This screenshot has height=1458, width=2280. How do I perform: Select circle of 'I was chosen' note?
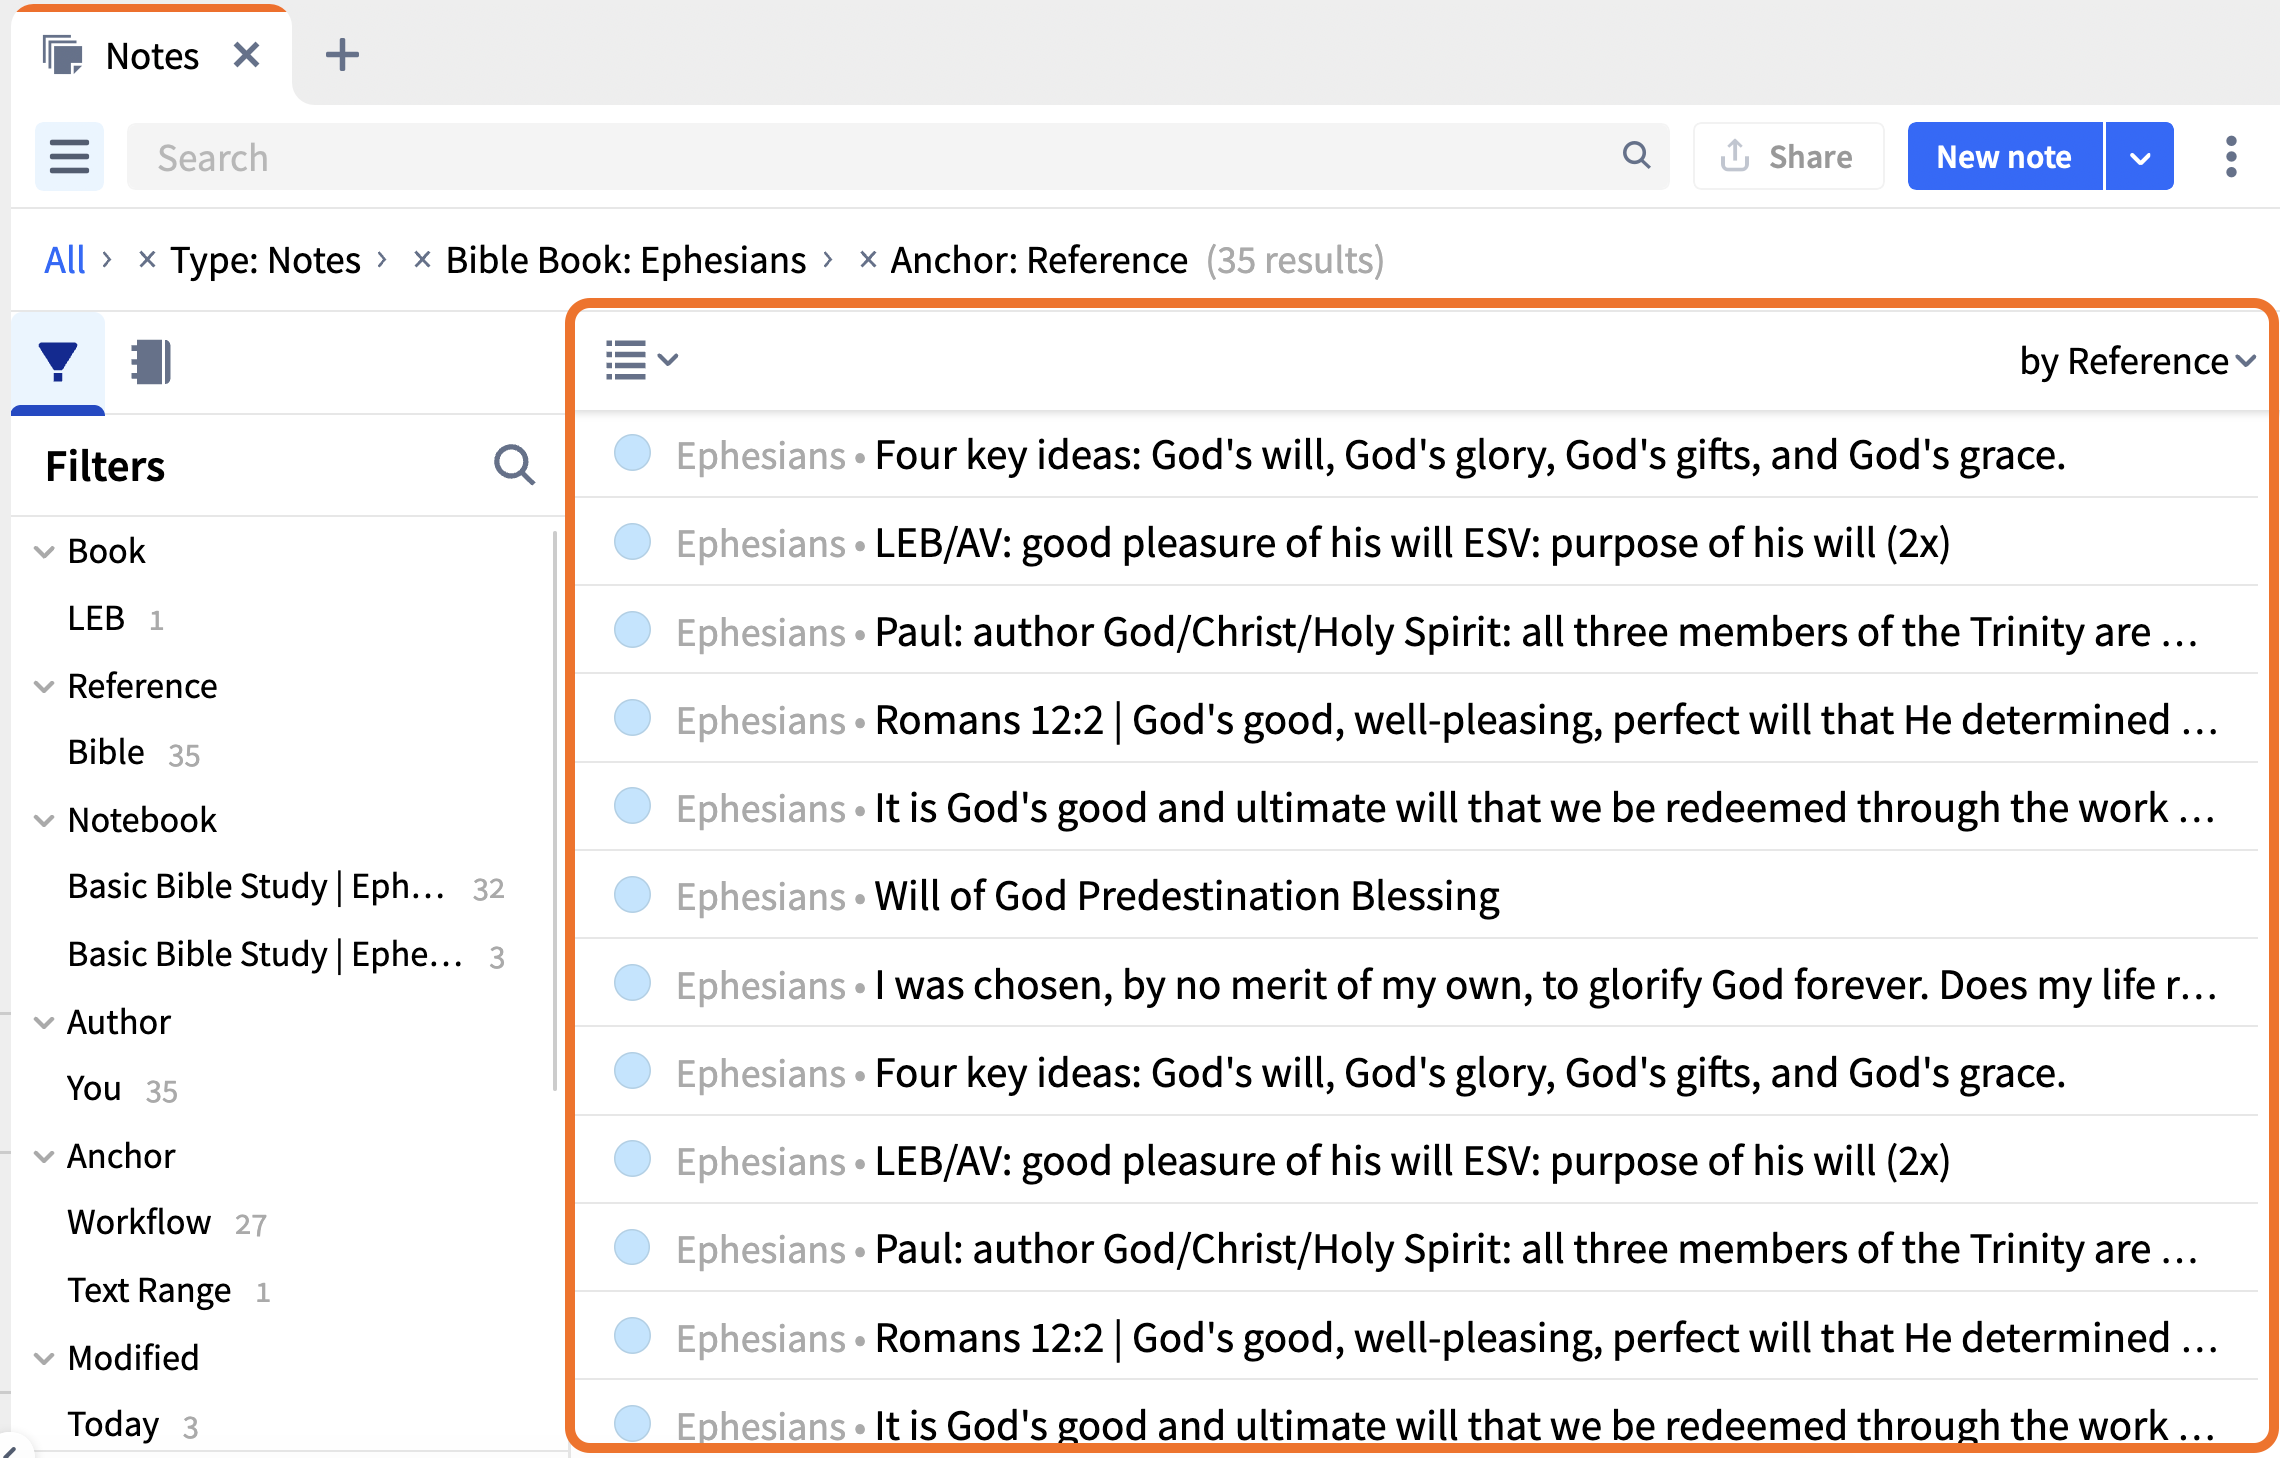[x=632, y=983]
